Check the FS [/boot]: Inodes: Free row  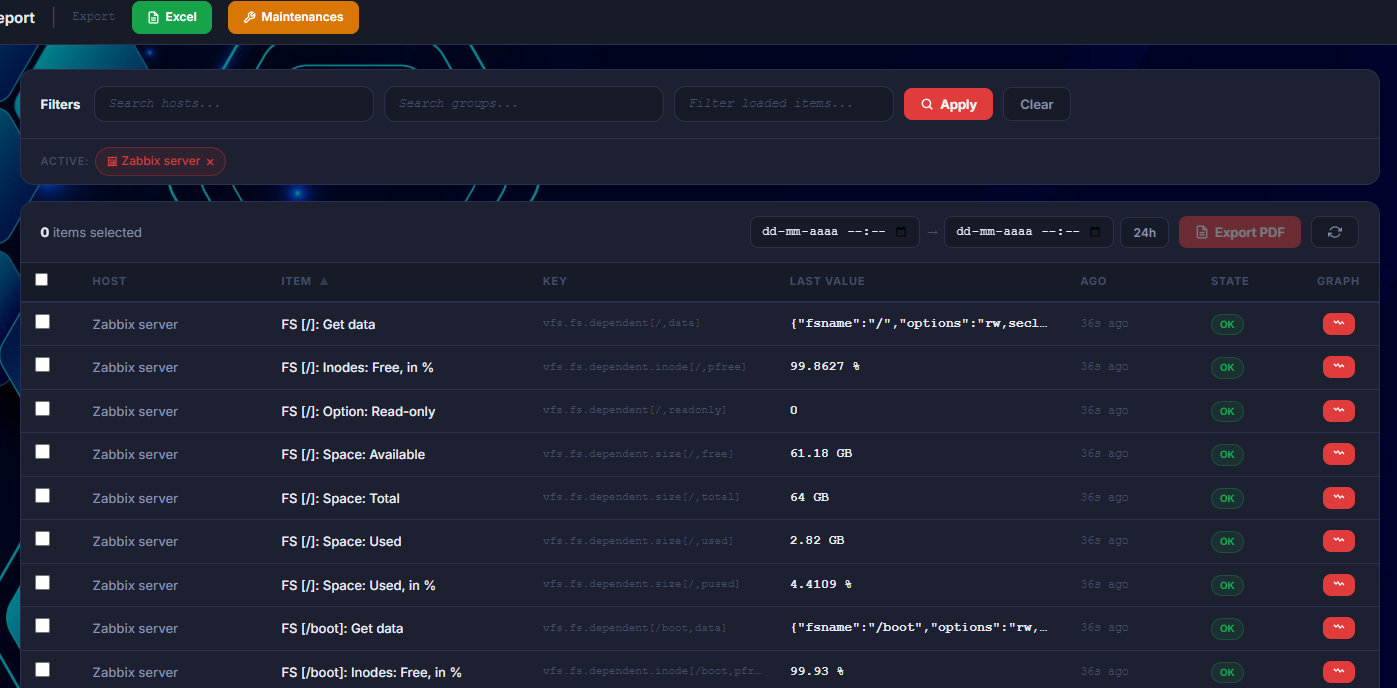tap(42, 669)
